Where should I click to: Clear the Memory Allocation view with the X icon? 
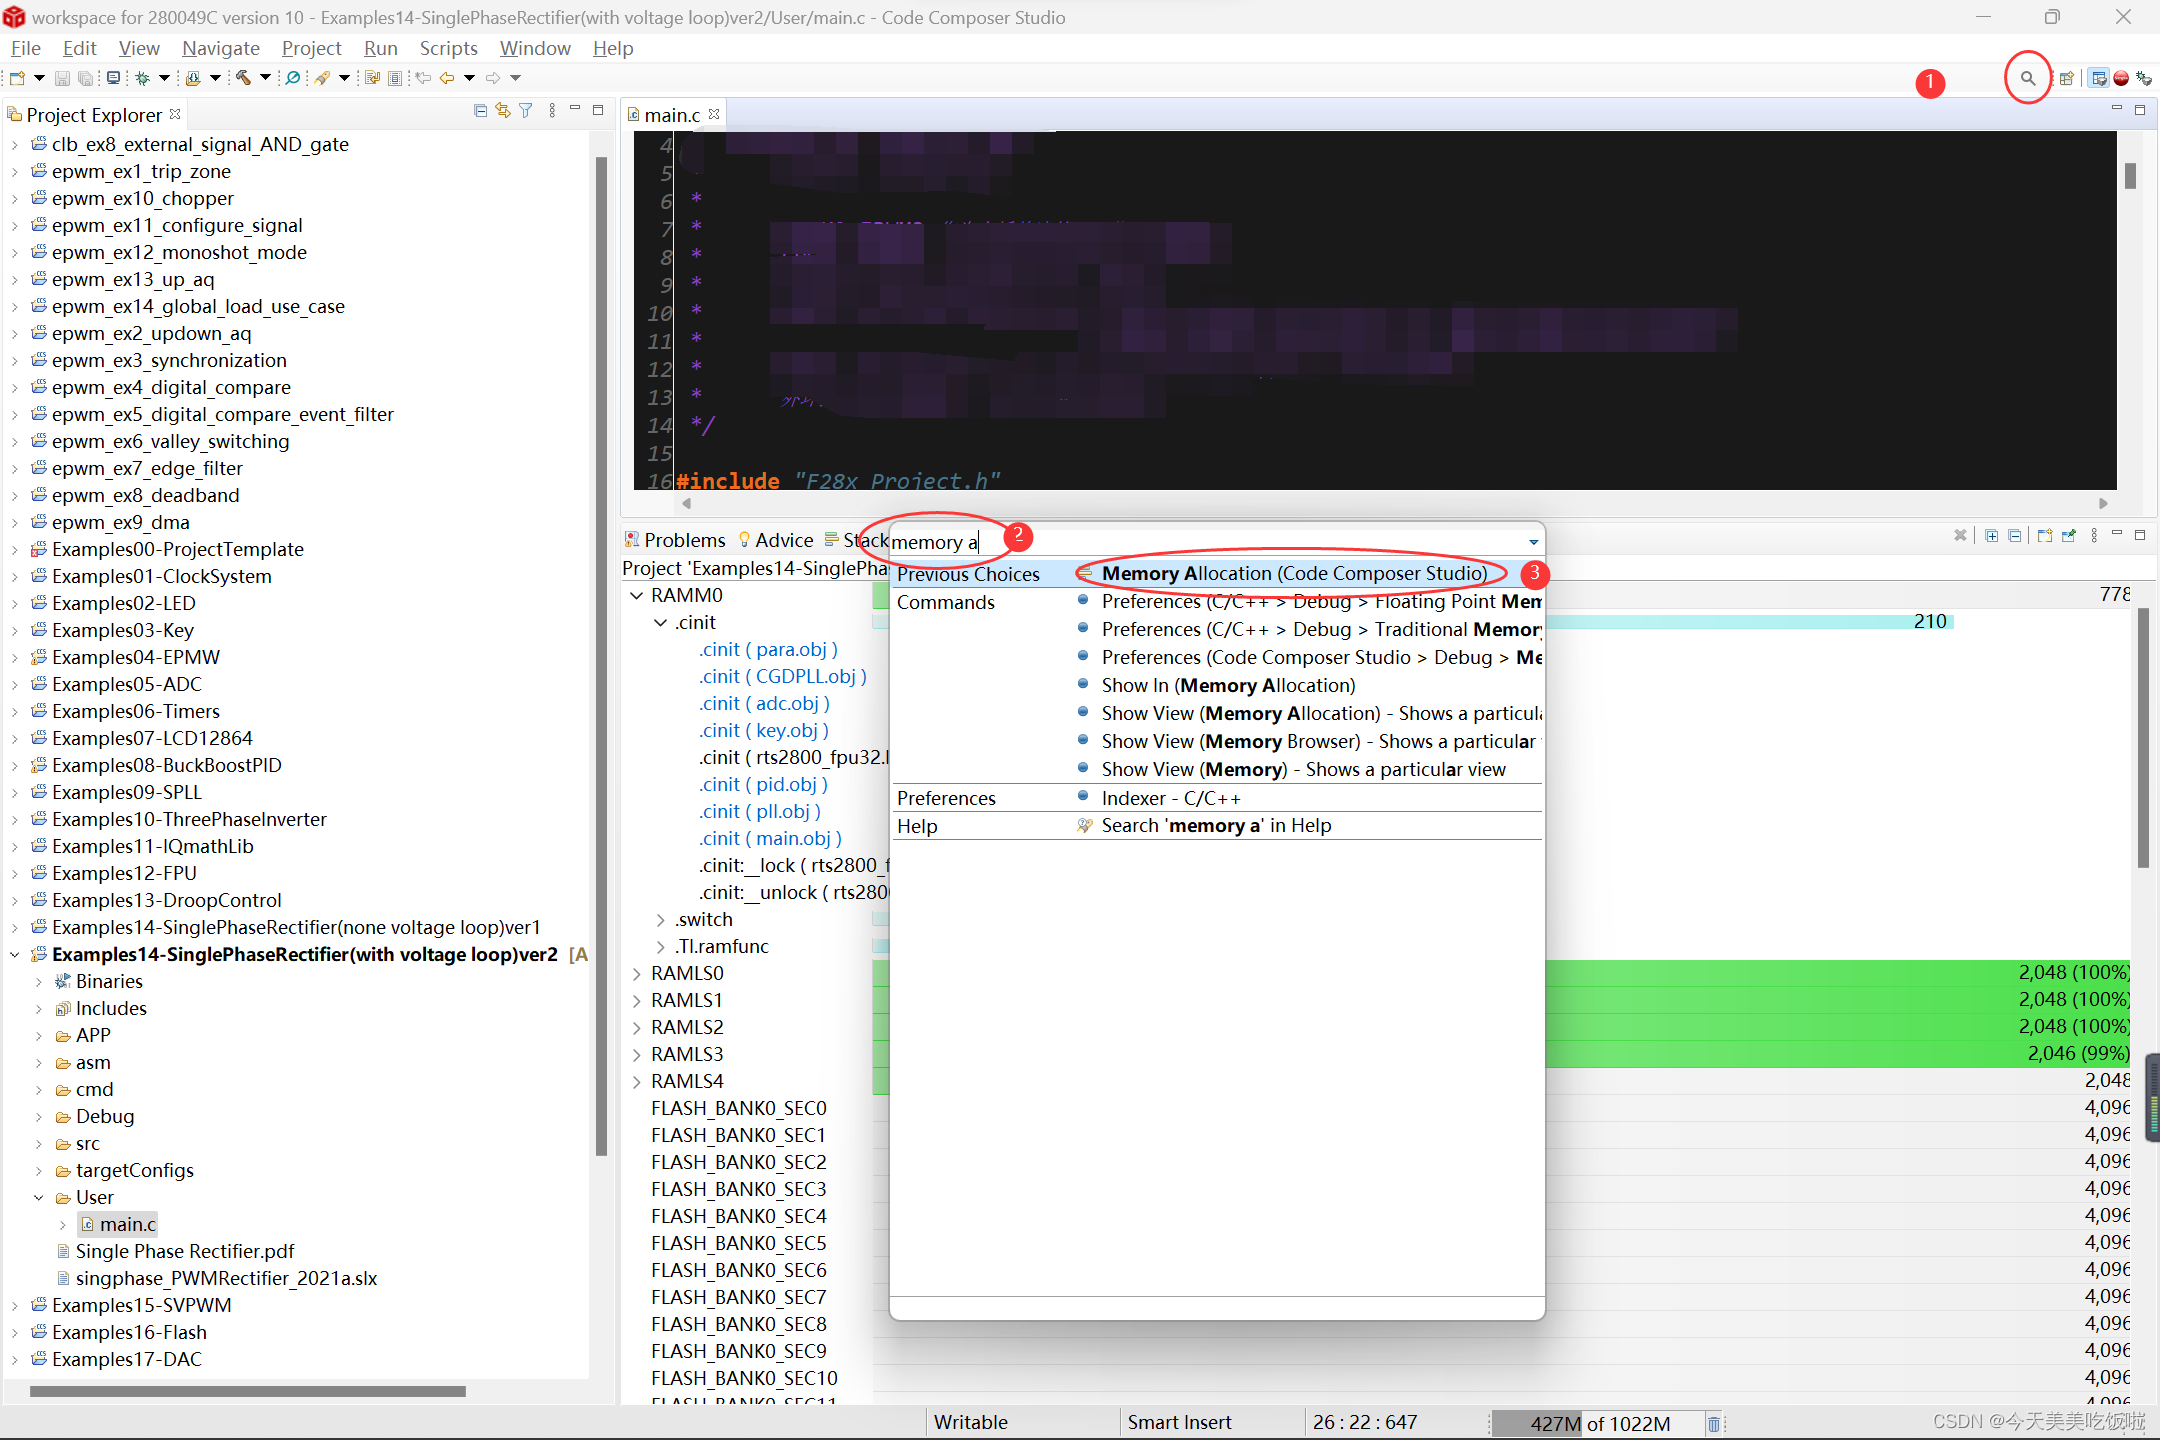[1961, 535]
